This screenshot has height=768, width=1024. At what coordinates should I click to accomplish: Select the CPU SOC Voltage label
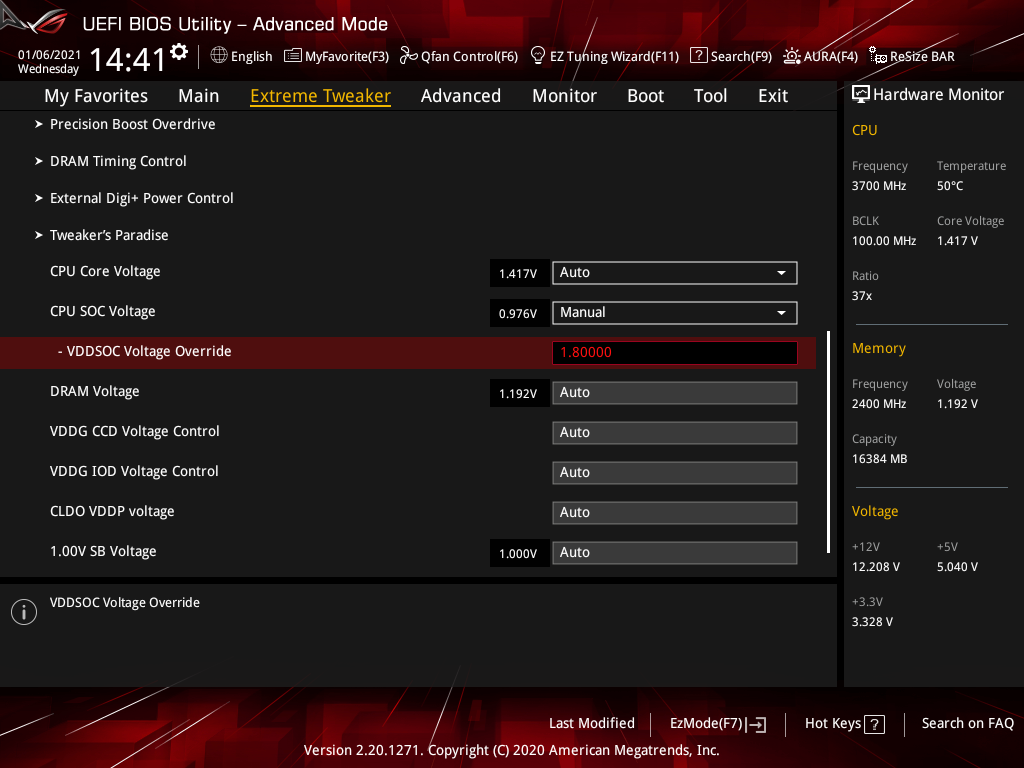click(x=103, y=312)
